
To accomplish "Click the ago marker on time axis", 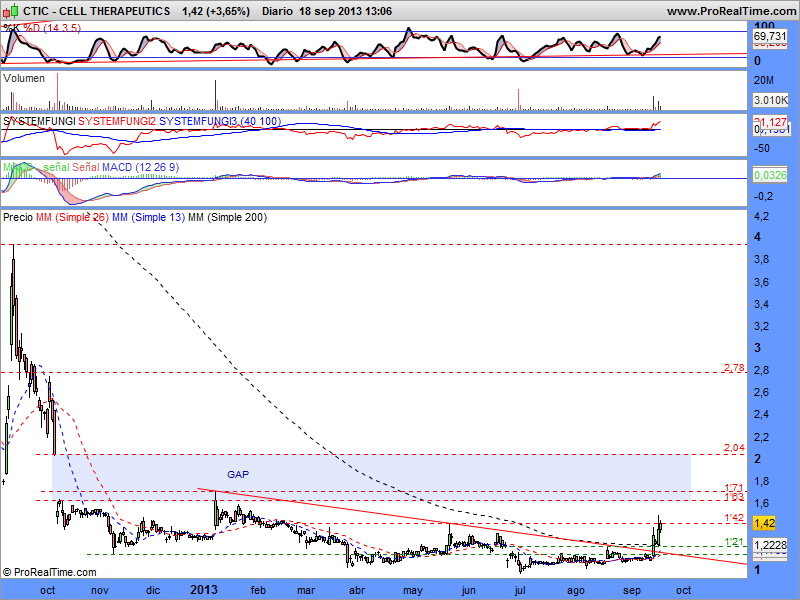I will [x=576, y=590].
